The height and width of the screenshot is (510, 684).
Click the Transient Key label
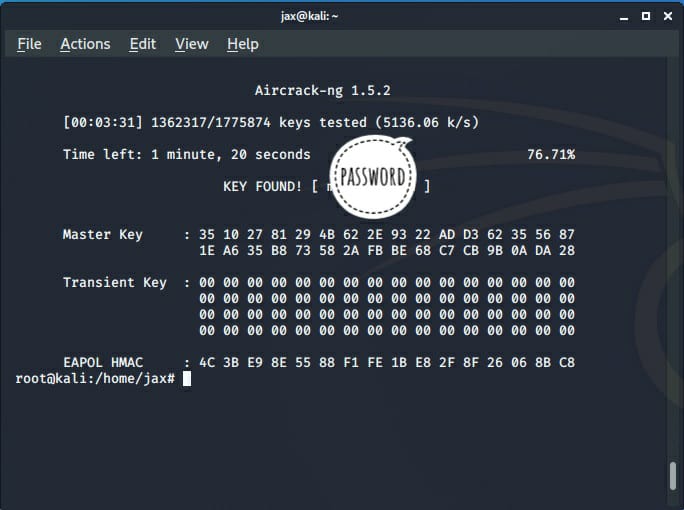coord(114,282)
